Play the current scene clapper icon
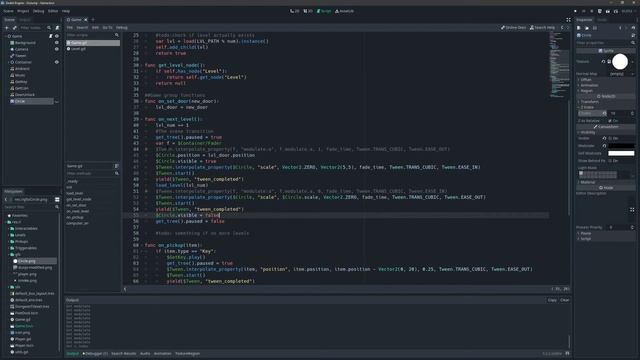Image resolution: width=640 pixels, height=360 pixels. [x=608, y=11]
